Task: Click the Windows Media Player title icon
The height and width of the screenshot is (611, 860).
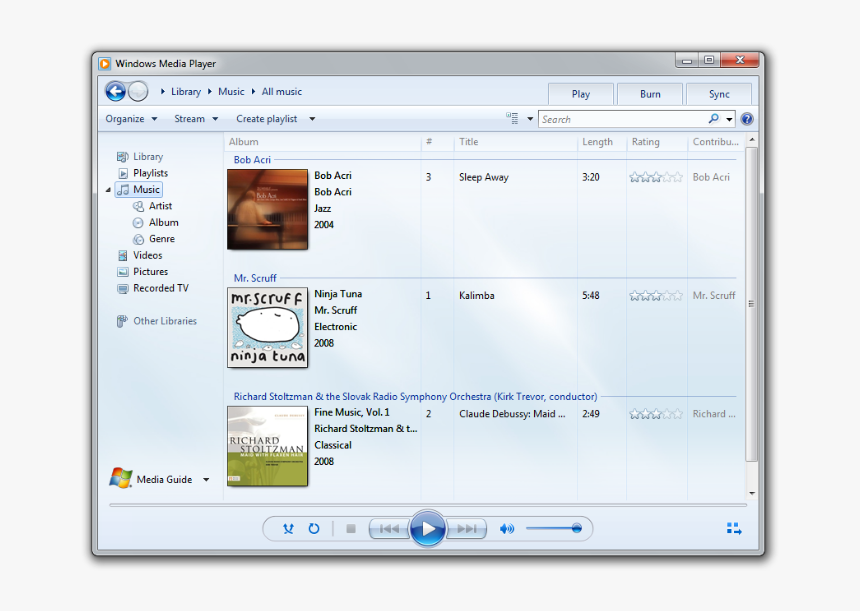Action: coord(105,64)
